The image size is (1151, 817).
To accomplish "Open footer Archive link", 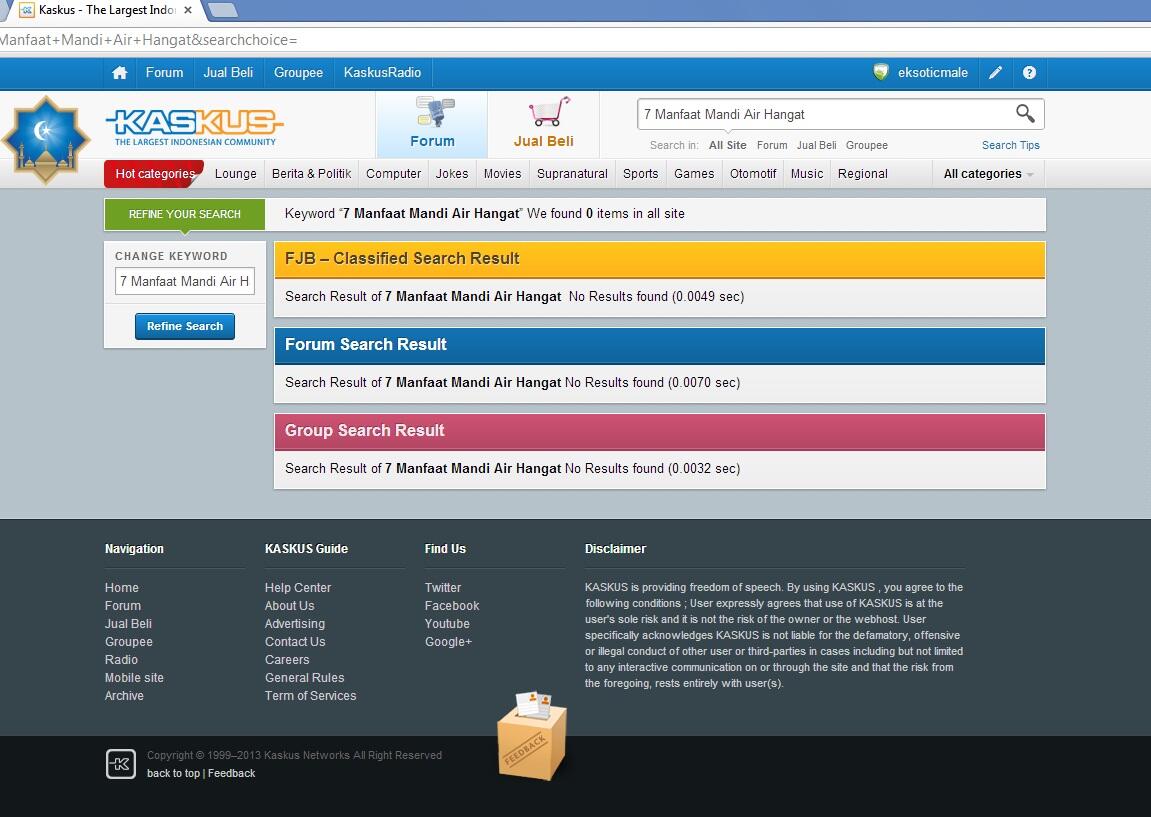I will (x=124, y=696).
